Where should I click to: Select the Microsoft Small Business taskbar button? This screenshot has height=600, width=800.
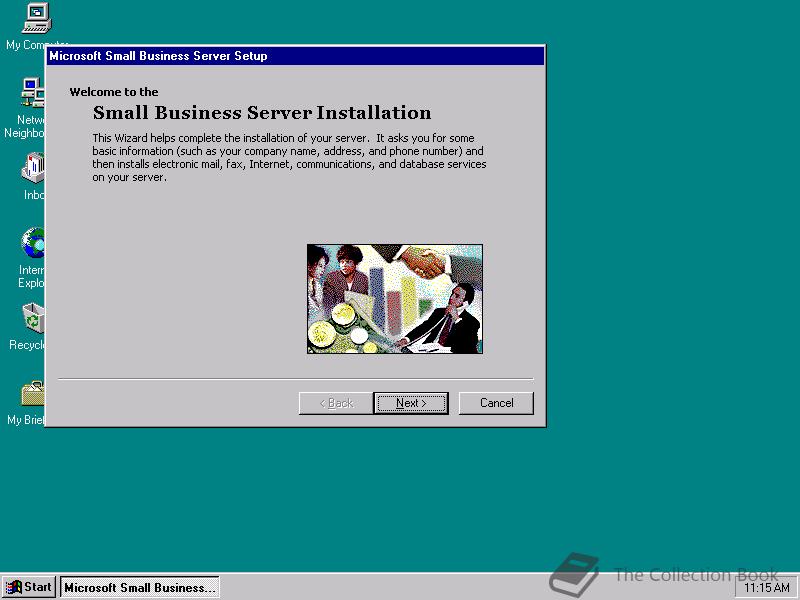tap(140, 587)
